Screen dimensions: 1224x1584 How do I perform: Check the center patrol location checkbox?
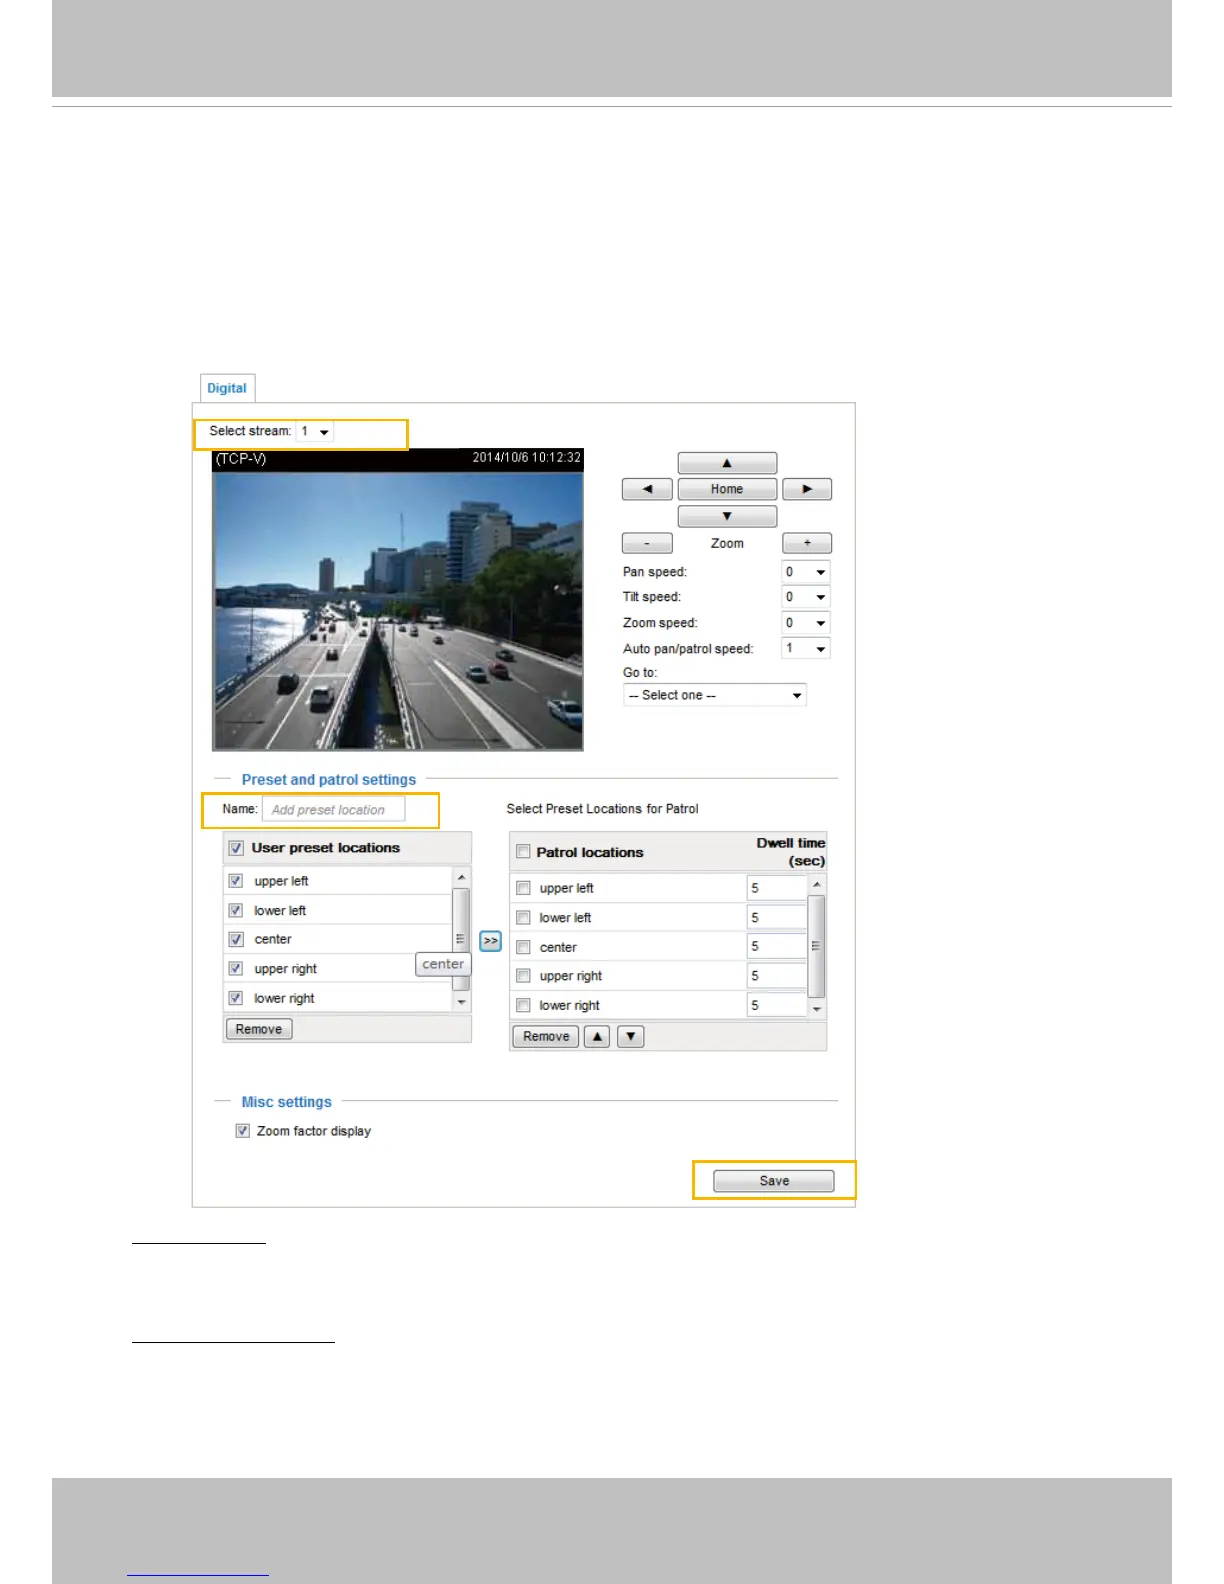point(523,947)
